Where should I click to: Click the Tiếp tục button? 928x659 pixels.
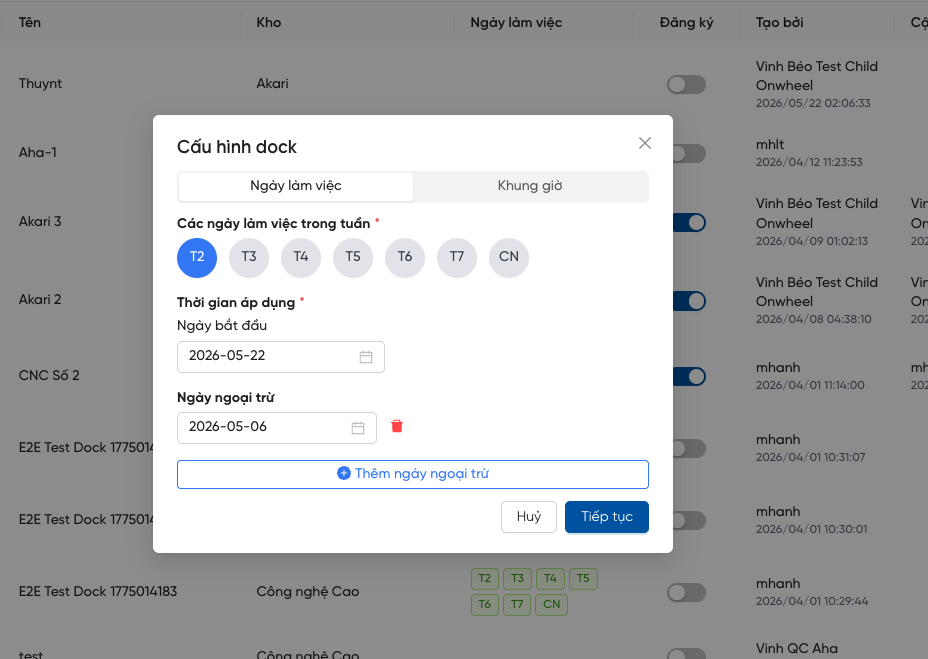point(607,517)
